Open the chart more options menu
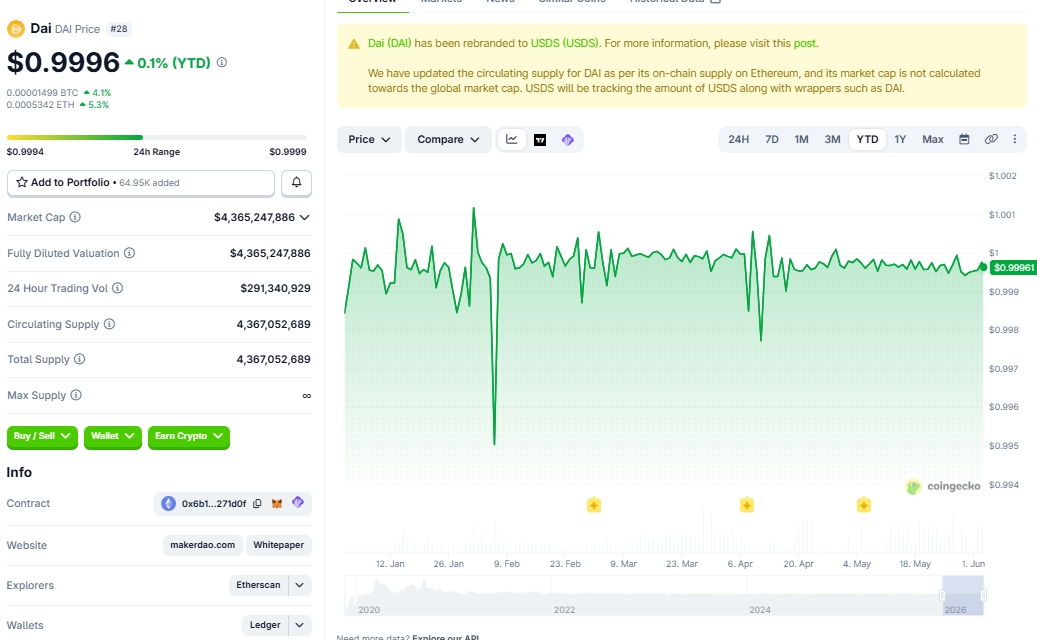Image resolution: width=1037 pixels, height=640 pixels. click(x=1015, y=140)
